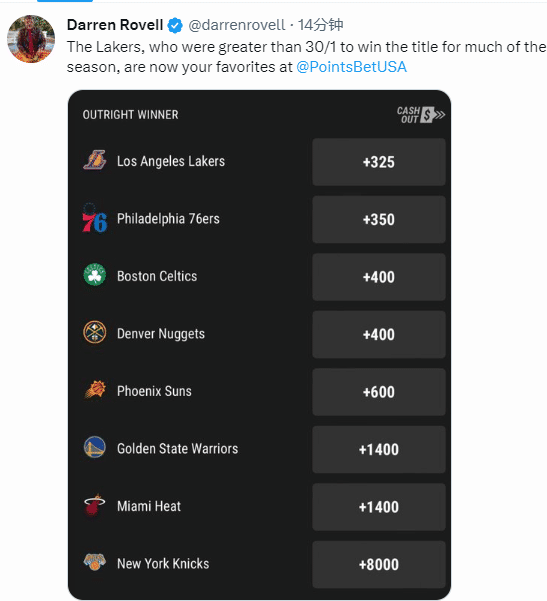Viewport: 547px width, 601px height.
Task: Click the Miami Heat logo icon
Action: click(94, 505)
